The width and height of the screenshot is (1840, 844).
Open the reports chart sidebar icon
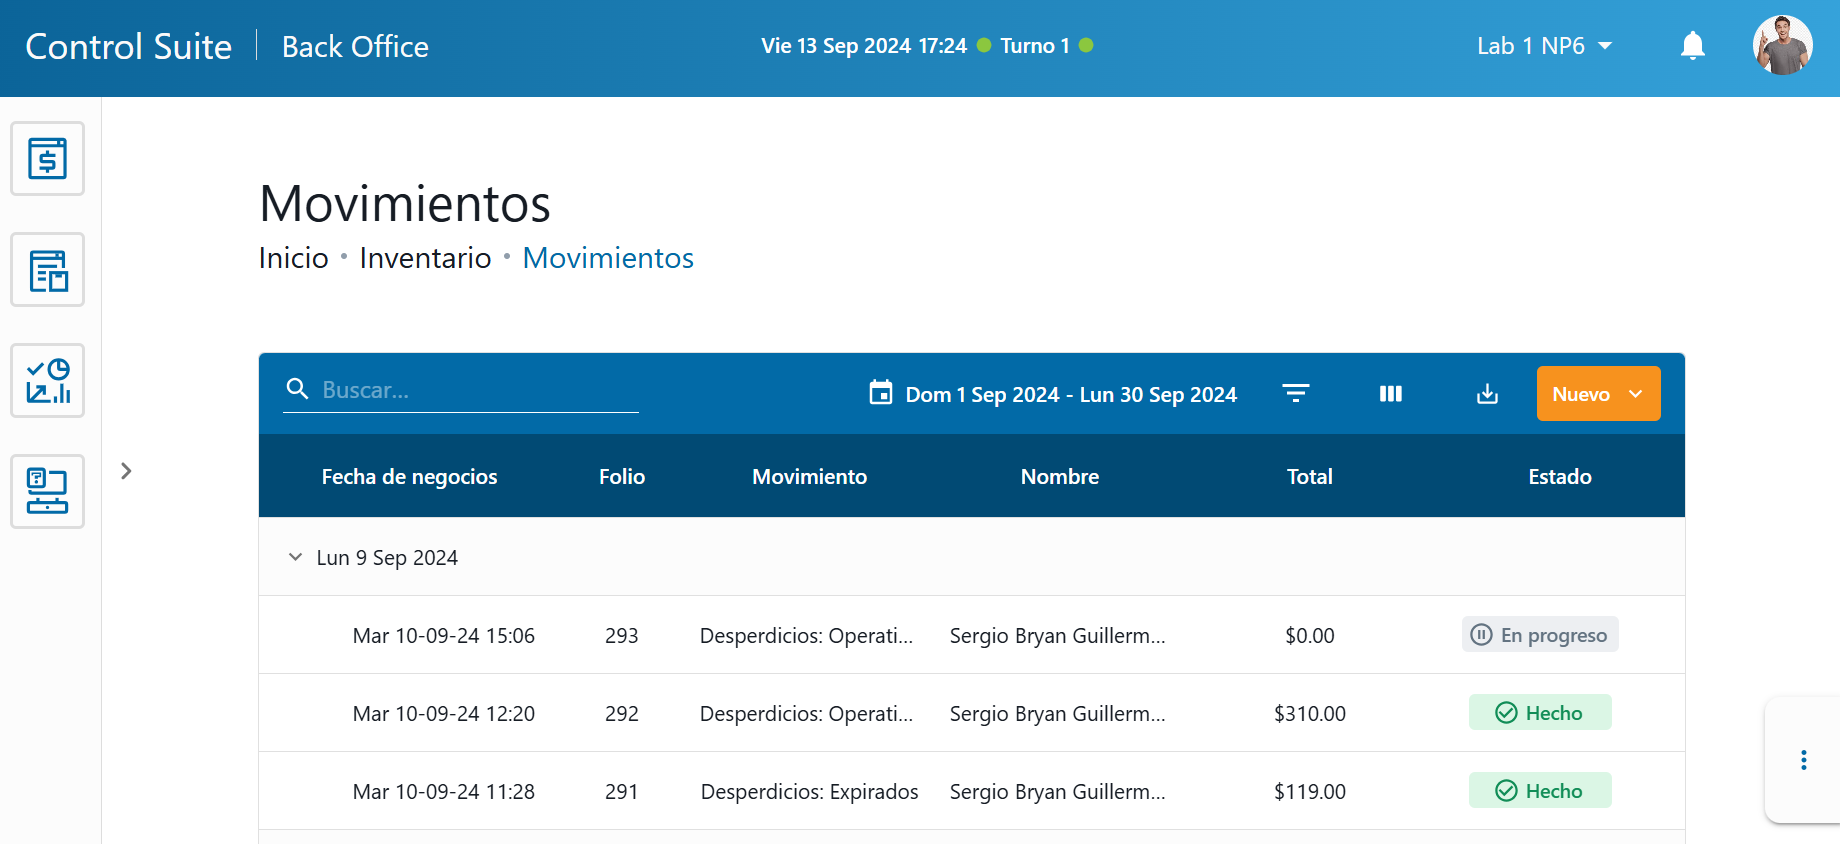(x=47, y=381)
